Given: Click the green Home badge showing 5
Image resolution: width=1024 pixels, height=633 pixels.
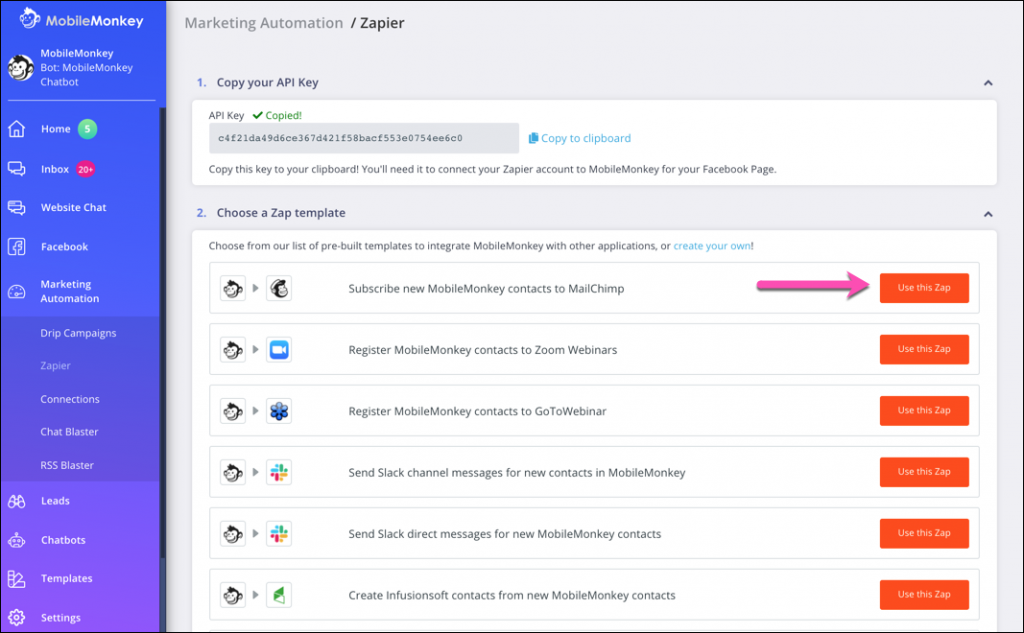Looking at the screenshot, I should 88,129.
